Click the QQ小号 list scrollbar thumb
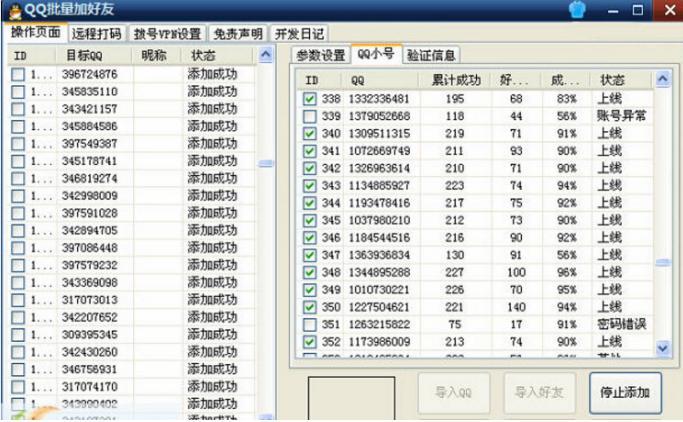The image size is (683, 422). click(663, 262)
